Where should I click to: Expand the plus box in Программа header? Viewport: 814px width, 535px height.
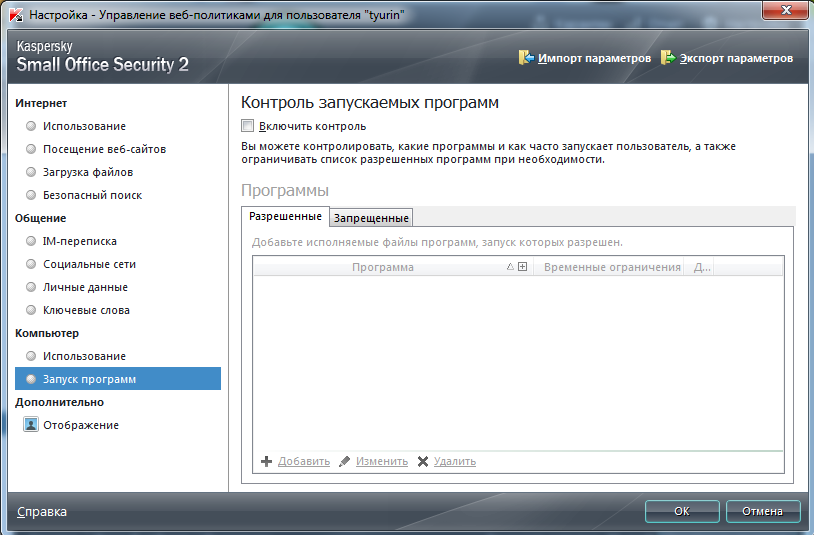point(523,267)
